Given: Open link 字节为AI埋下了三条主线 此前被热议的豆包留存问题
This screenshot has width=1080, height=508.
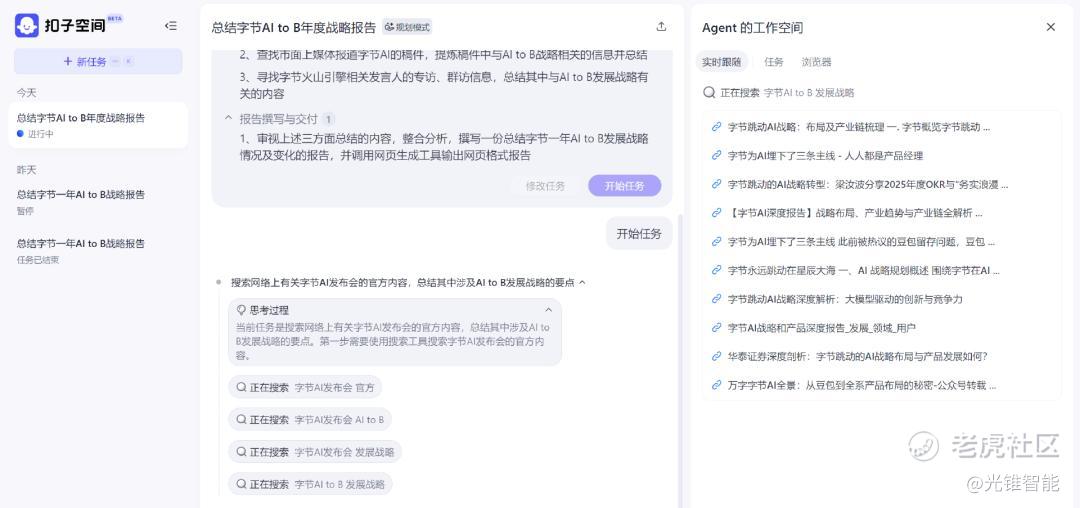Looking at the screenshot, I should coord(861,242).
